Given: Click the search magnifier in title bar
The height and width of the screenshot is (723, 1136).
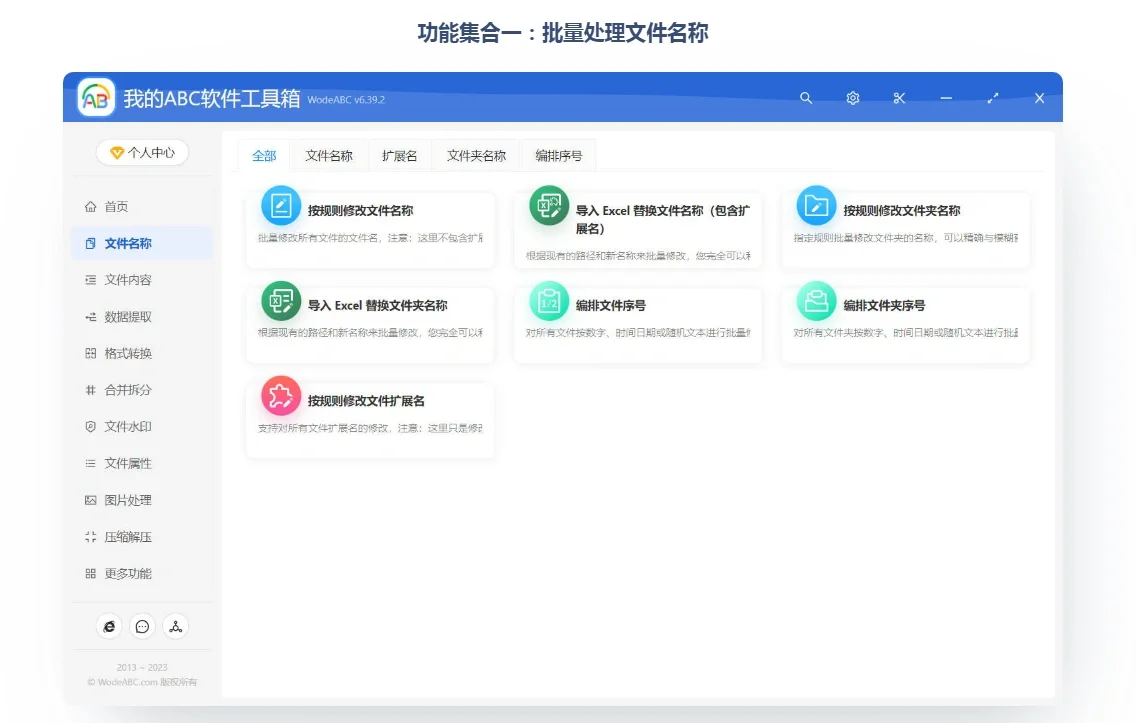Looking at the screenshot, I should coord(806,98).
